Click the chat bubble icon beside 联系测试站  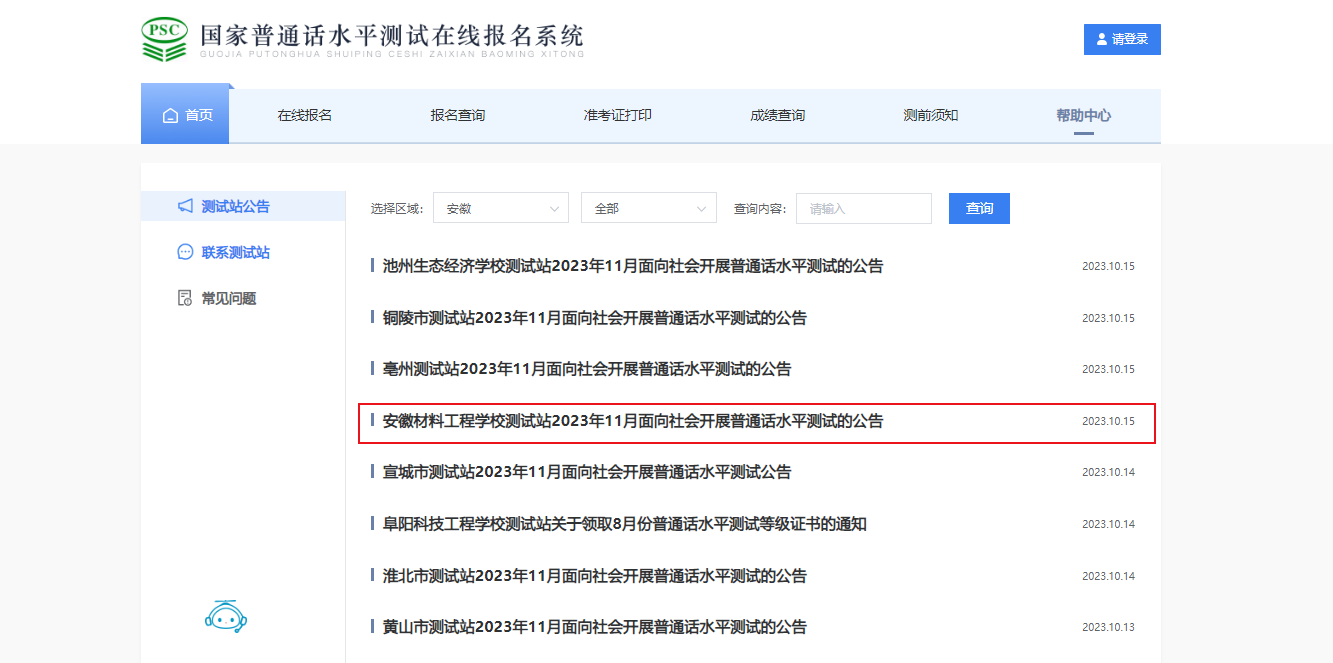click(x=185, y=252)
